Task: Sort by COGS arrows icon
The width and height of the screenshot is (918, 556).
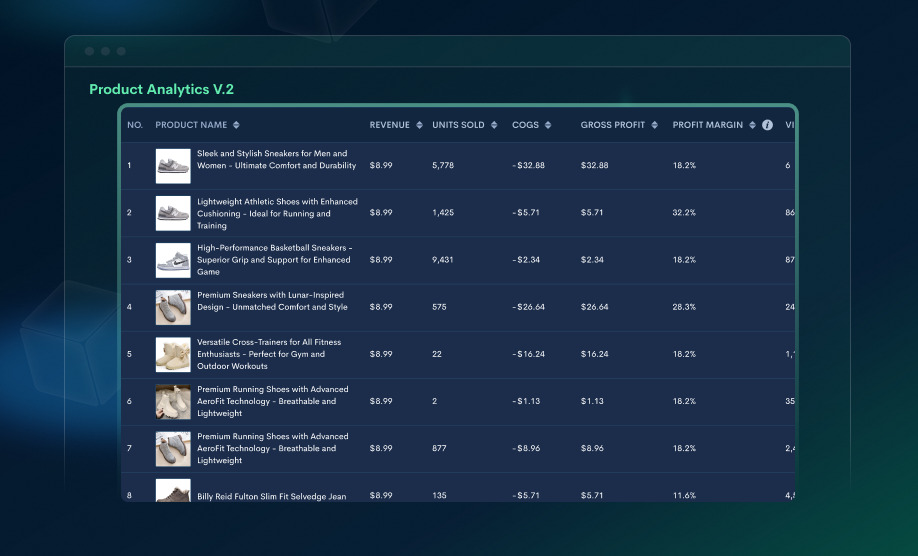Action: point(547,125)
